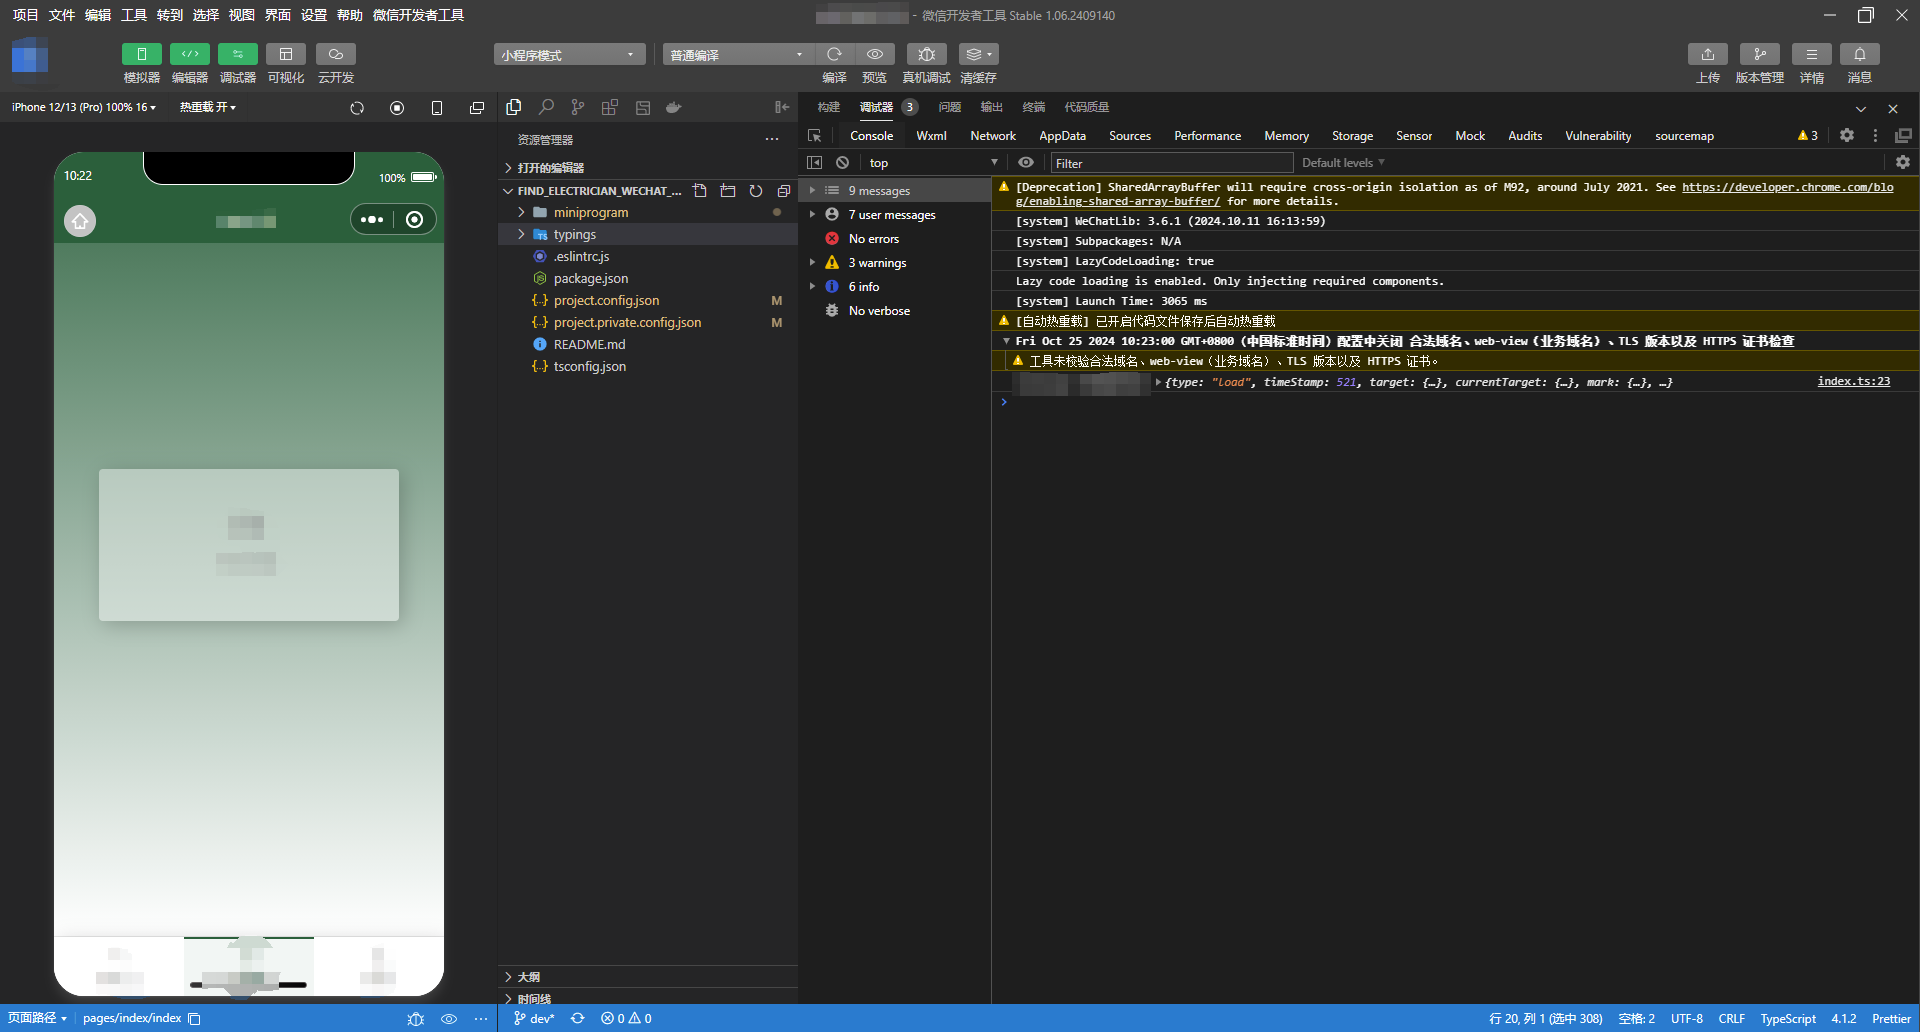
Task: Click the compile (编译) refresh icon
Action: tap(834, 54)
